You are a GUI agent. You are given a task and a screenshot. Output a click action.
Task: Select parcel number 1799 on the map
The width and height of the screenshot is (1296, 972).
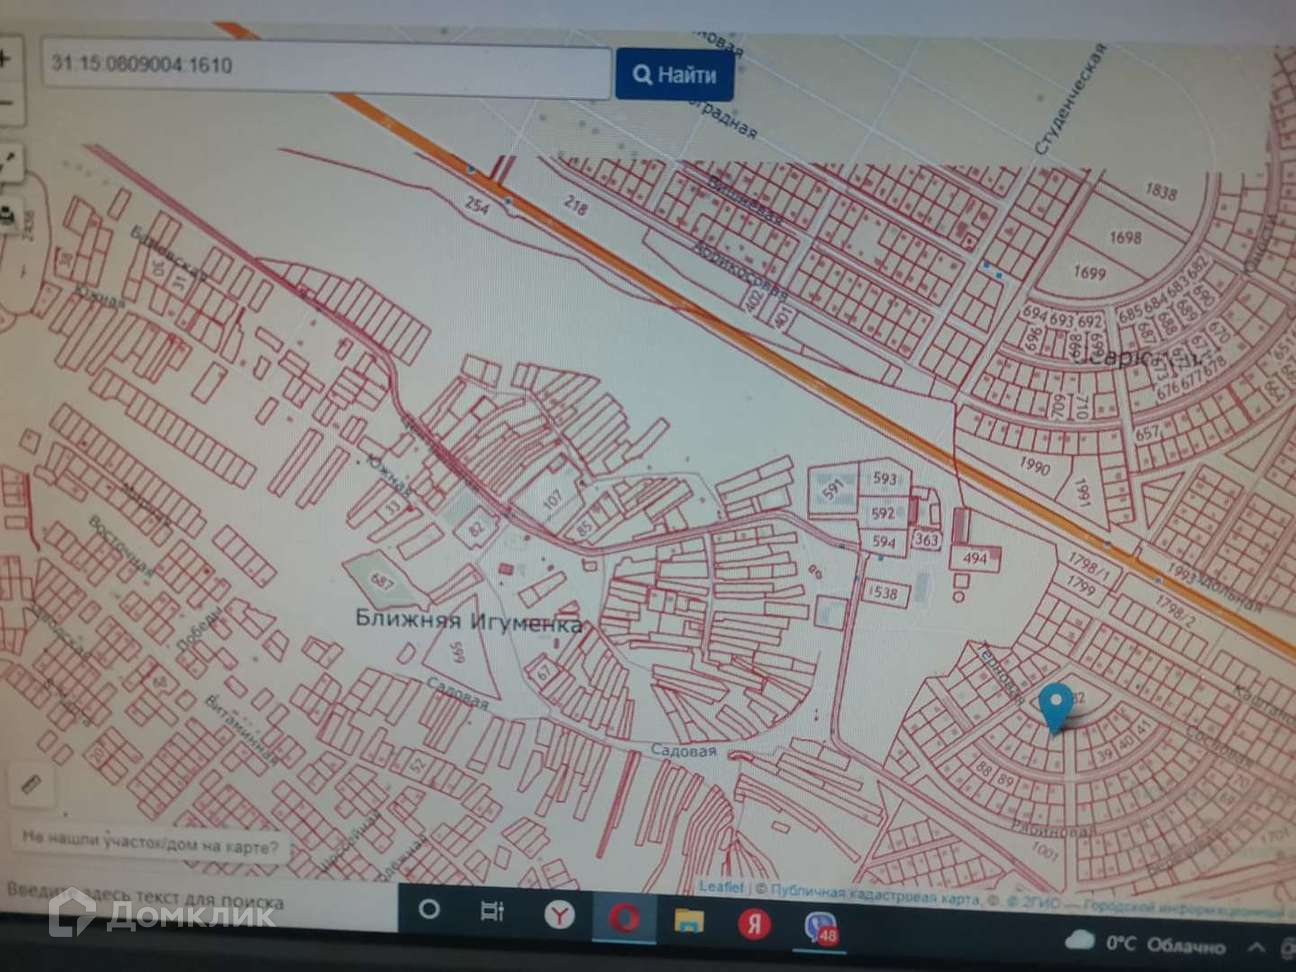click(x=1080, y=585)
